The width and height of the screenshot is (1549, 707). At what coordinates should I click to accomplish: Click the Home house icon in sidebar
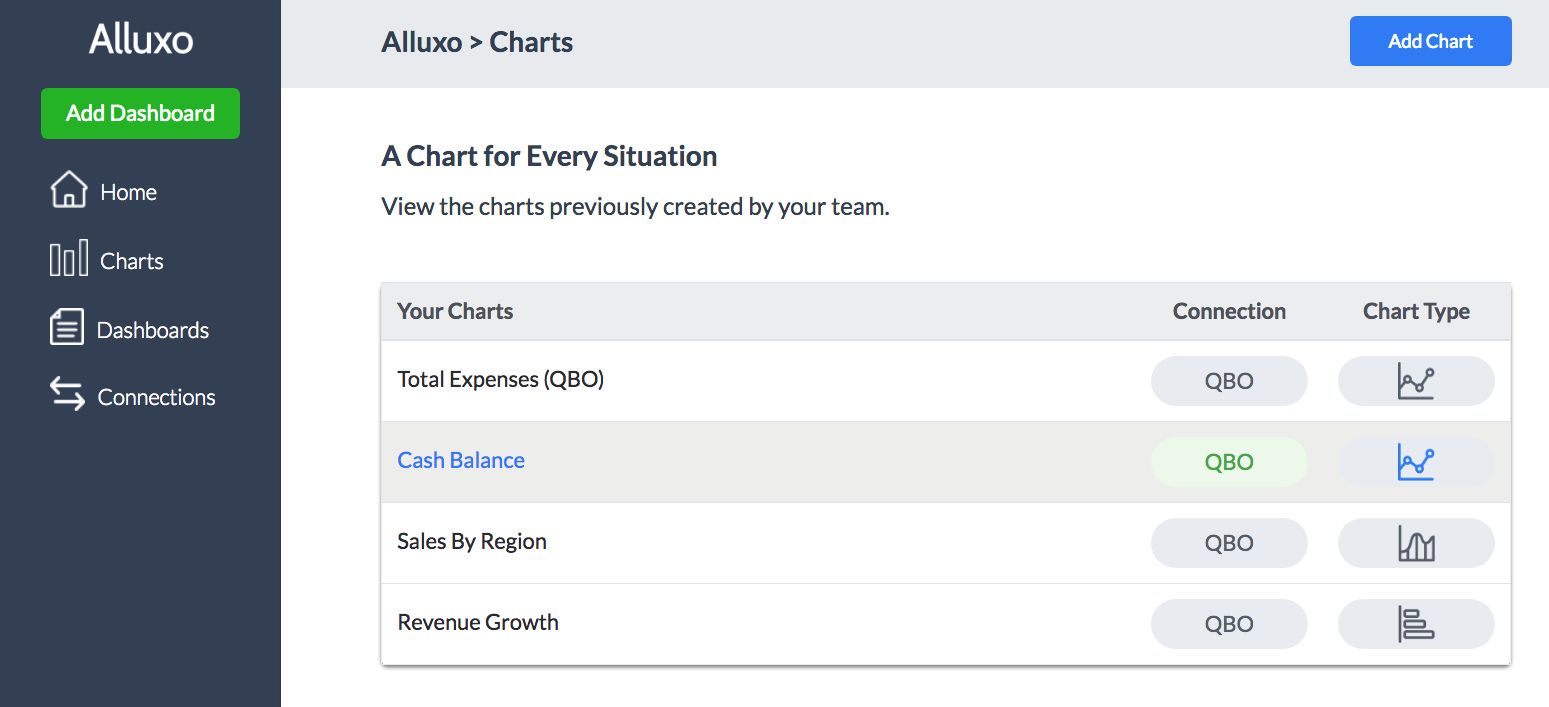point(68,190)
